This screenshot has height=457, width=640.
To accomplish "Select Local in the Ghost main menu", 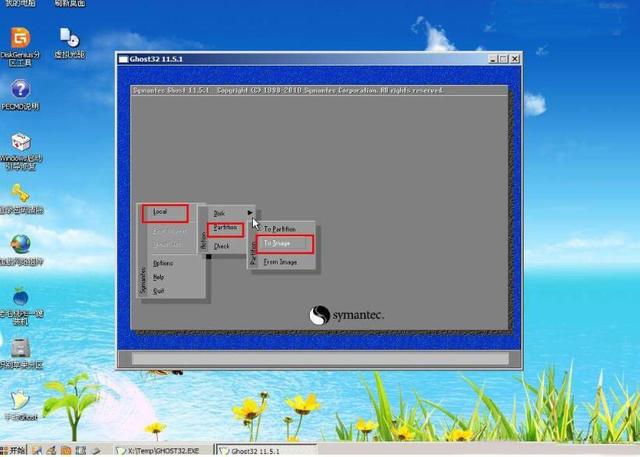I will 164,212.
